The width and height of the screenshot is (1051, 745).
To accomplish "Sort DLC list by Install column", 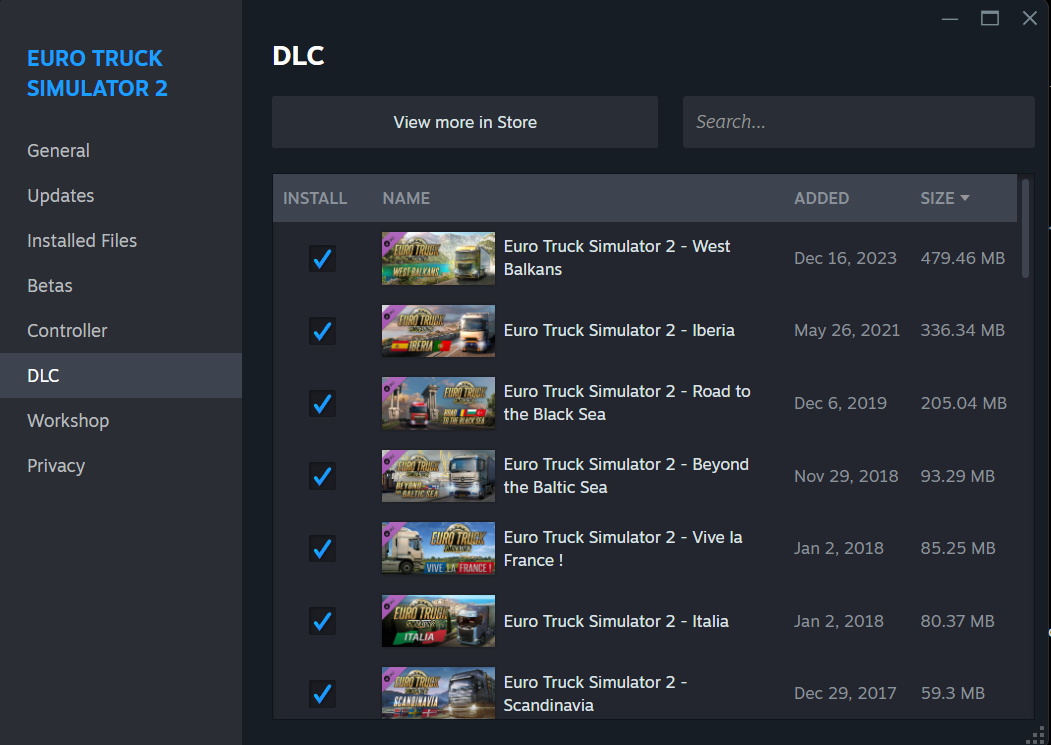I will [315, 198].
